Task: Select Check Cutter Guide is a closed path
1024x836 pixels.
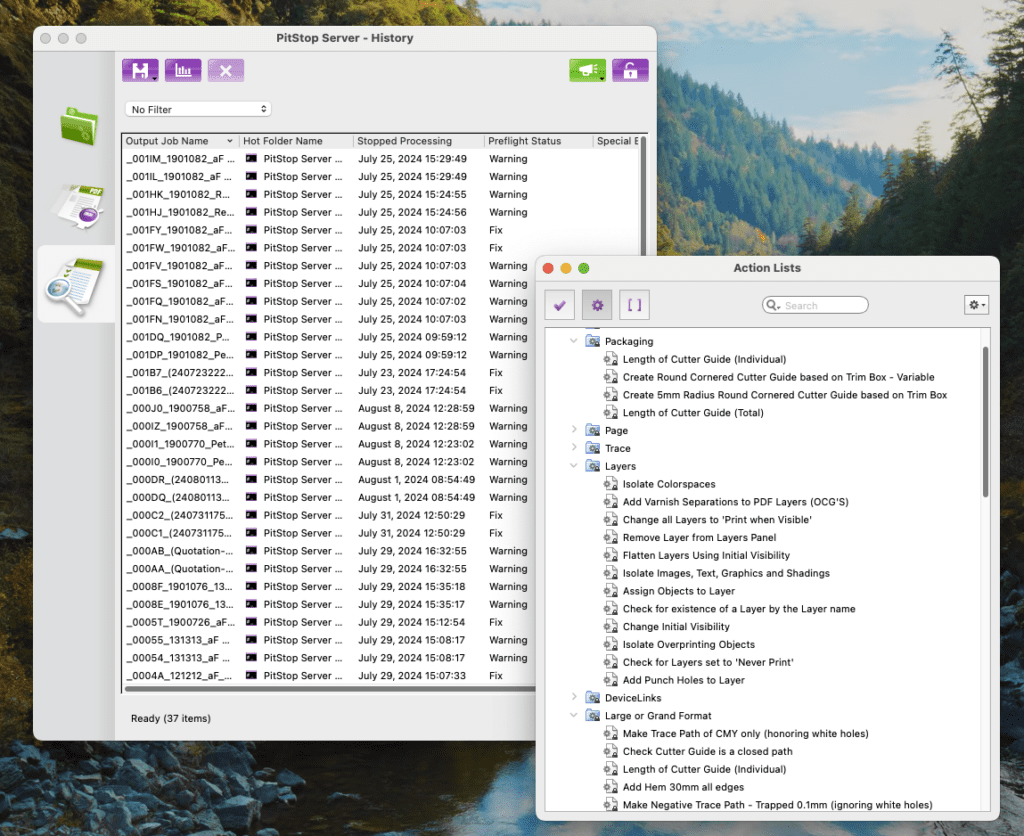Action: [x=707, y=751]
